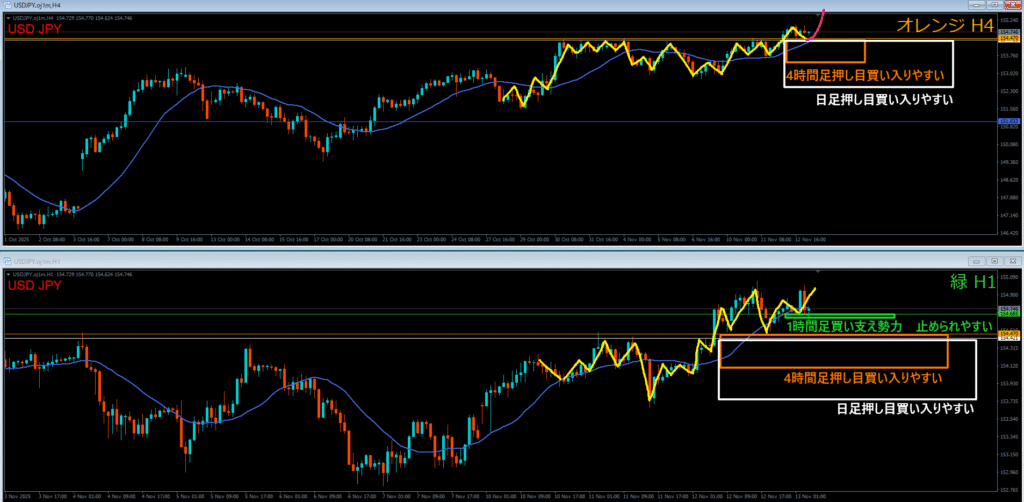Close the USDJPY H4 chart window

click(x=1012, y=6)
